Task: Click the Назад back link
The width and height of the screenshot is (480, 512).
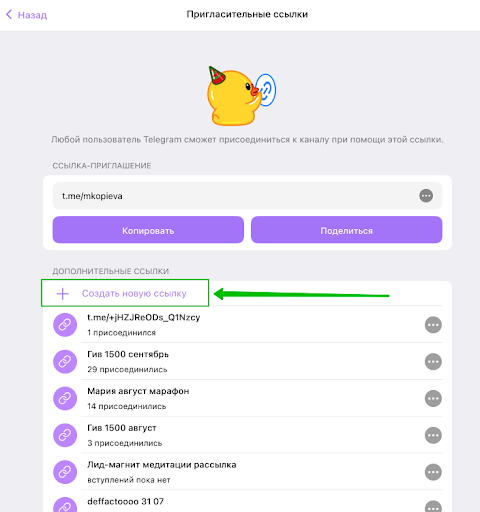Action: click(32, 15)
